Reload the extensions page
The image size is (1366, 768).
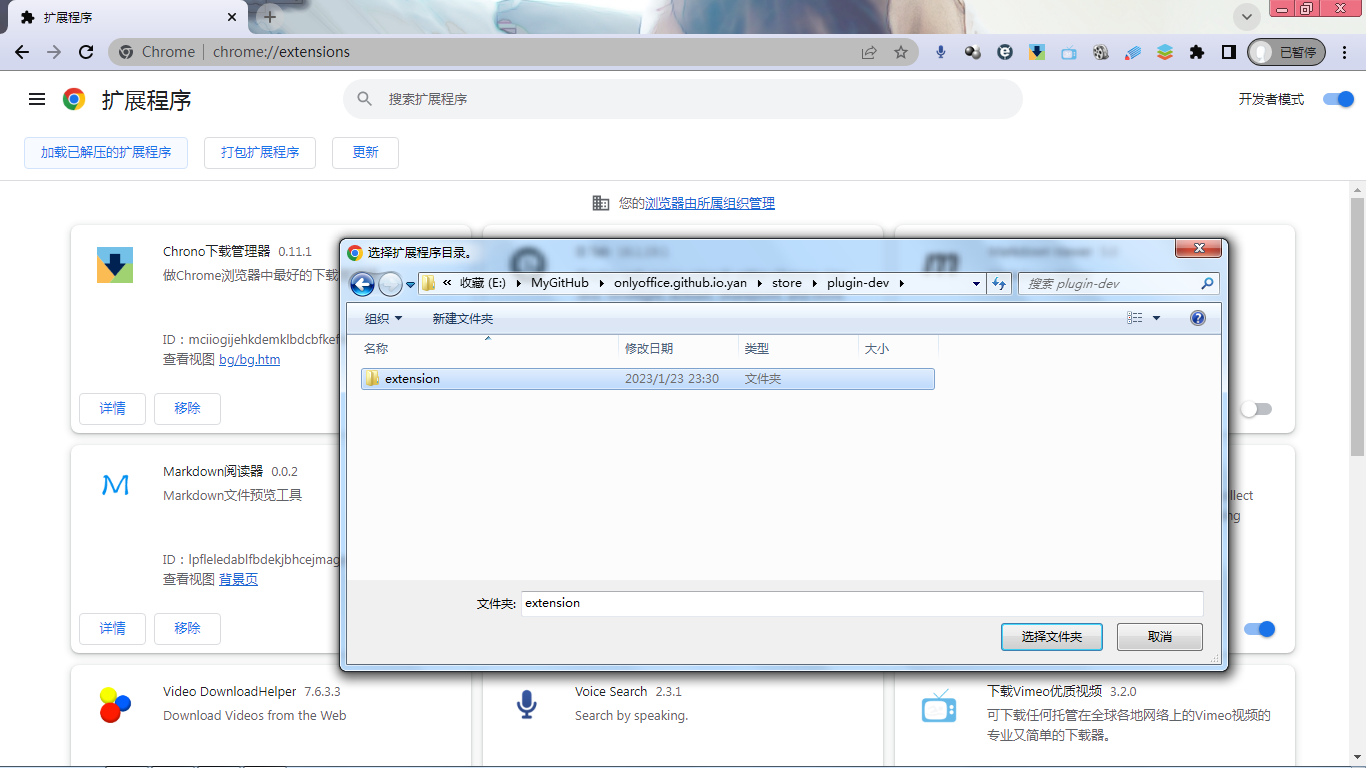[86, 52]
